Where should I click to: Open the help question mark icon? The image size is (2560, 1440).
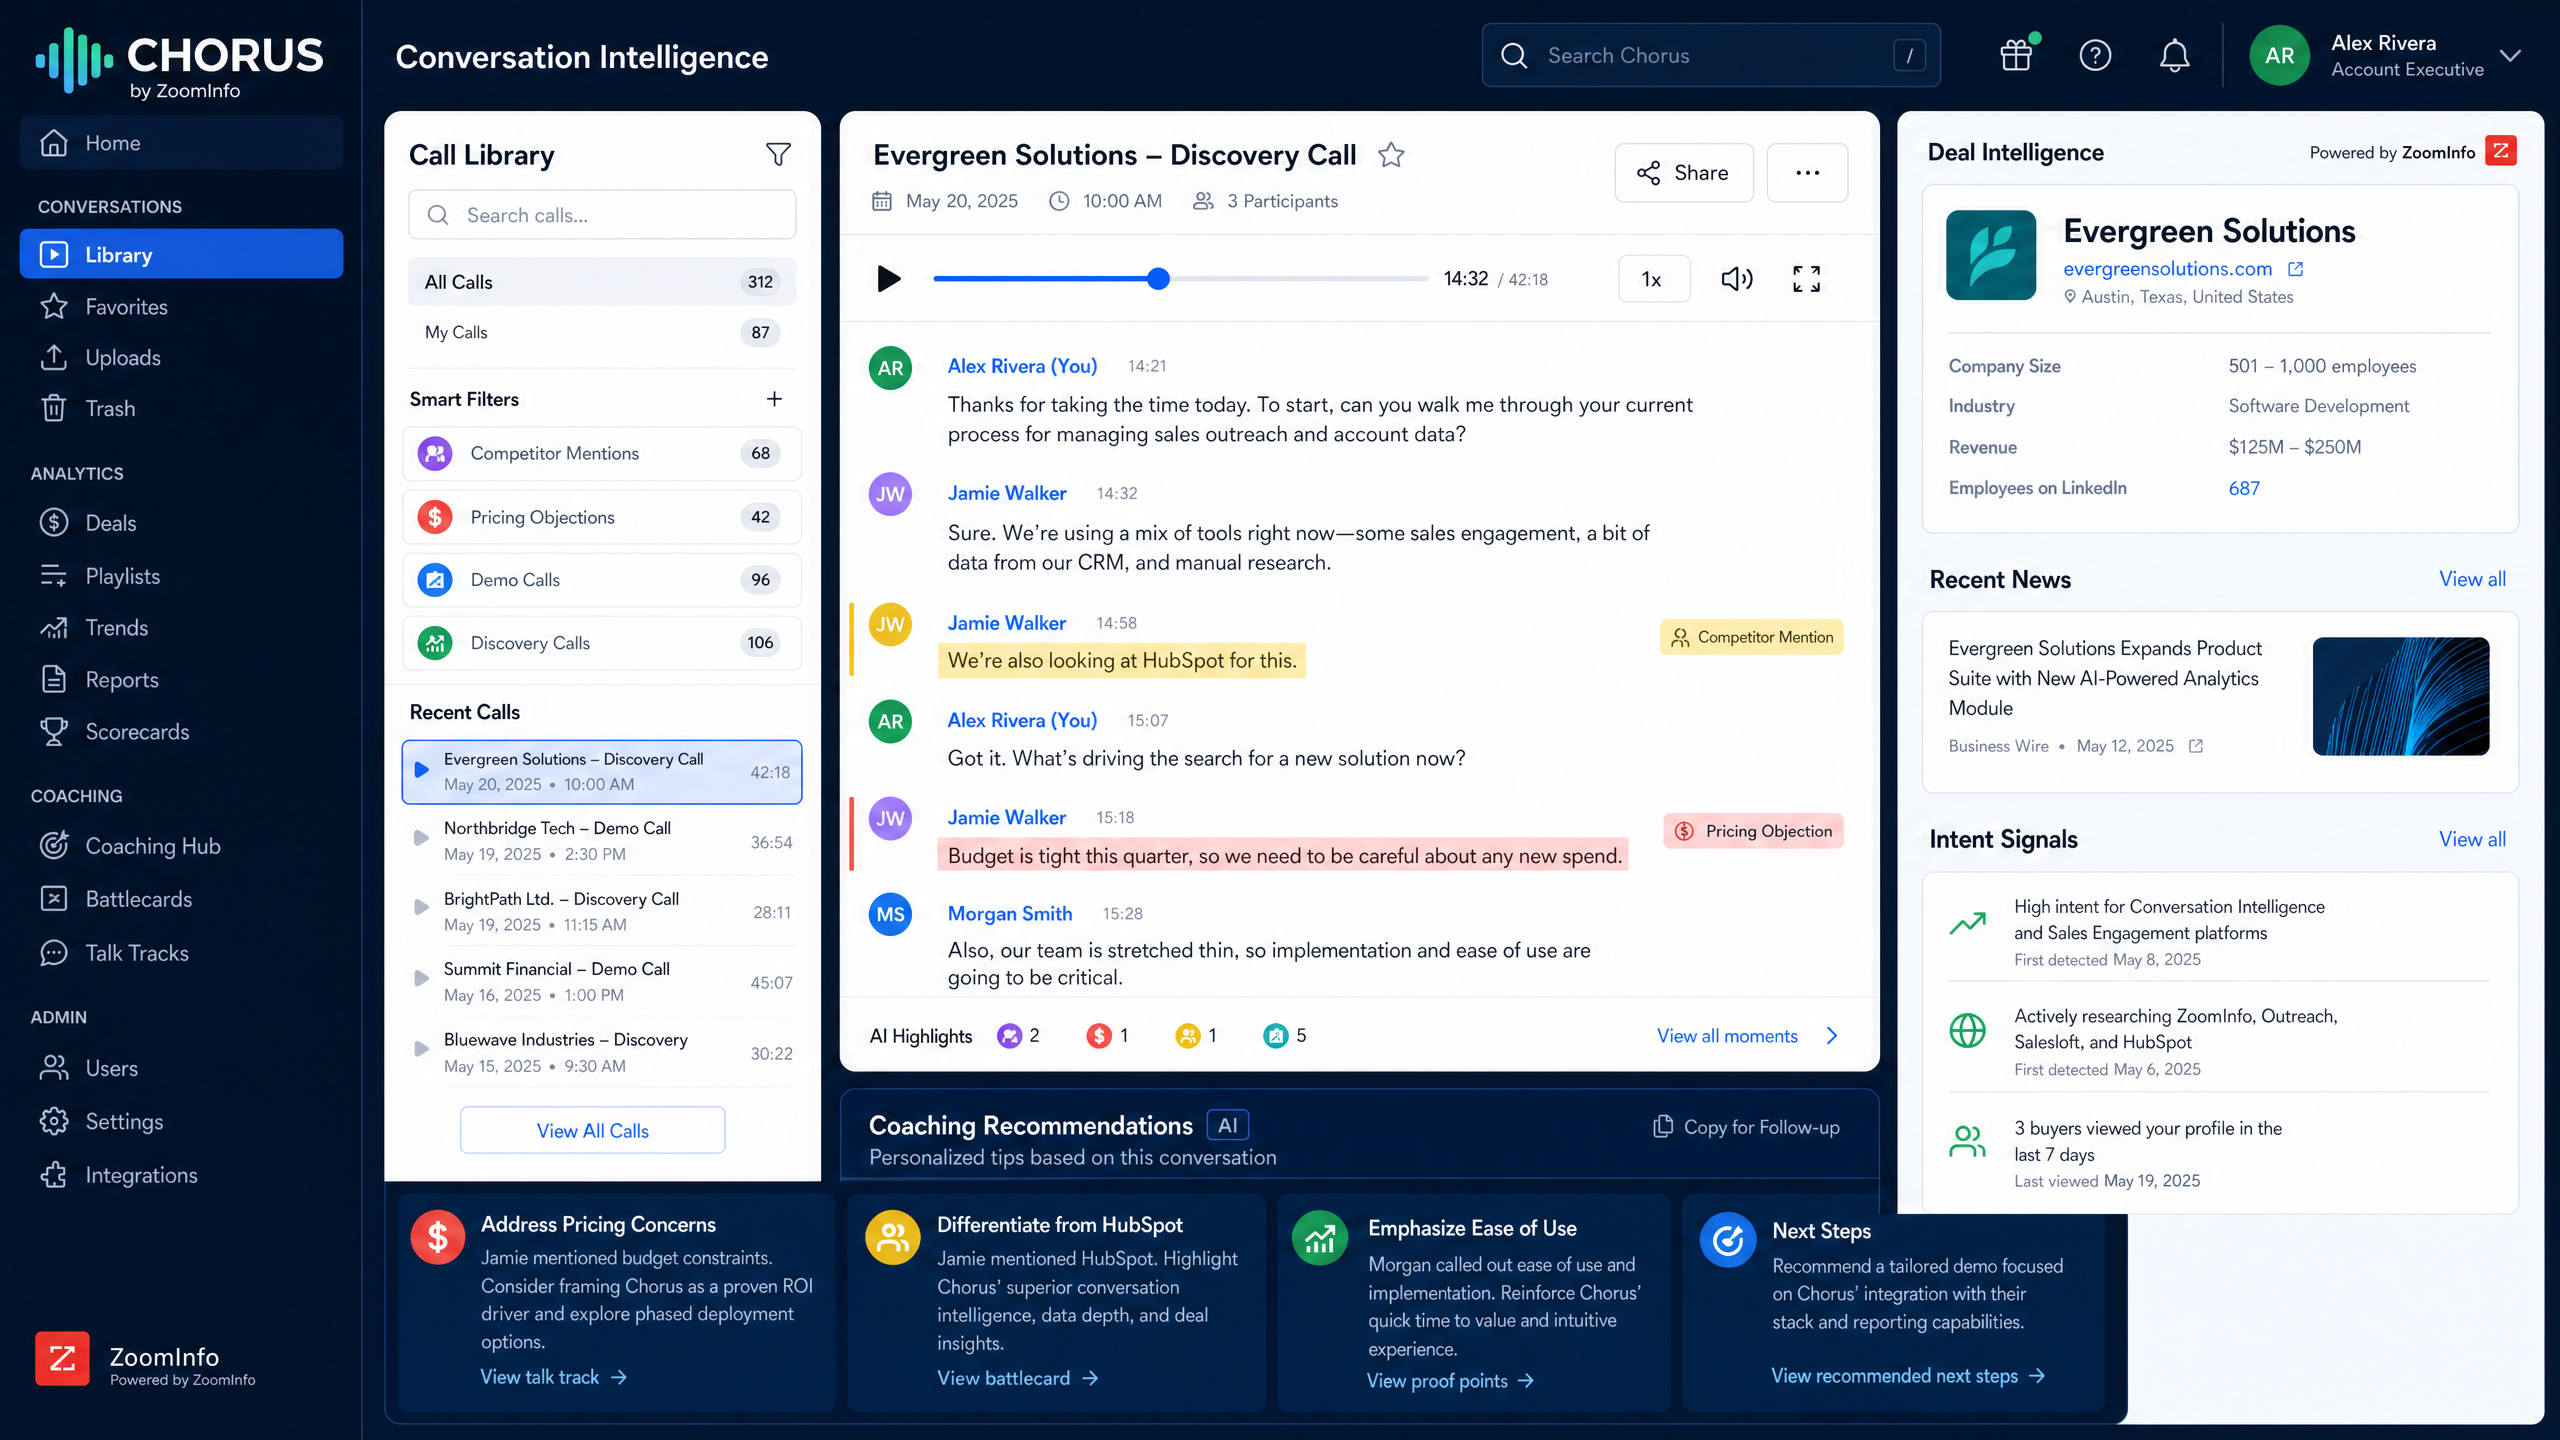[2095, 55]
